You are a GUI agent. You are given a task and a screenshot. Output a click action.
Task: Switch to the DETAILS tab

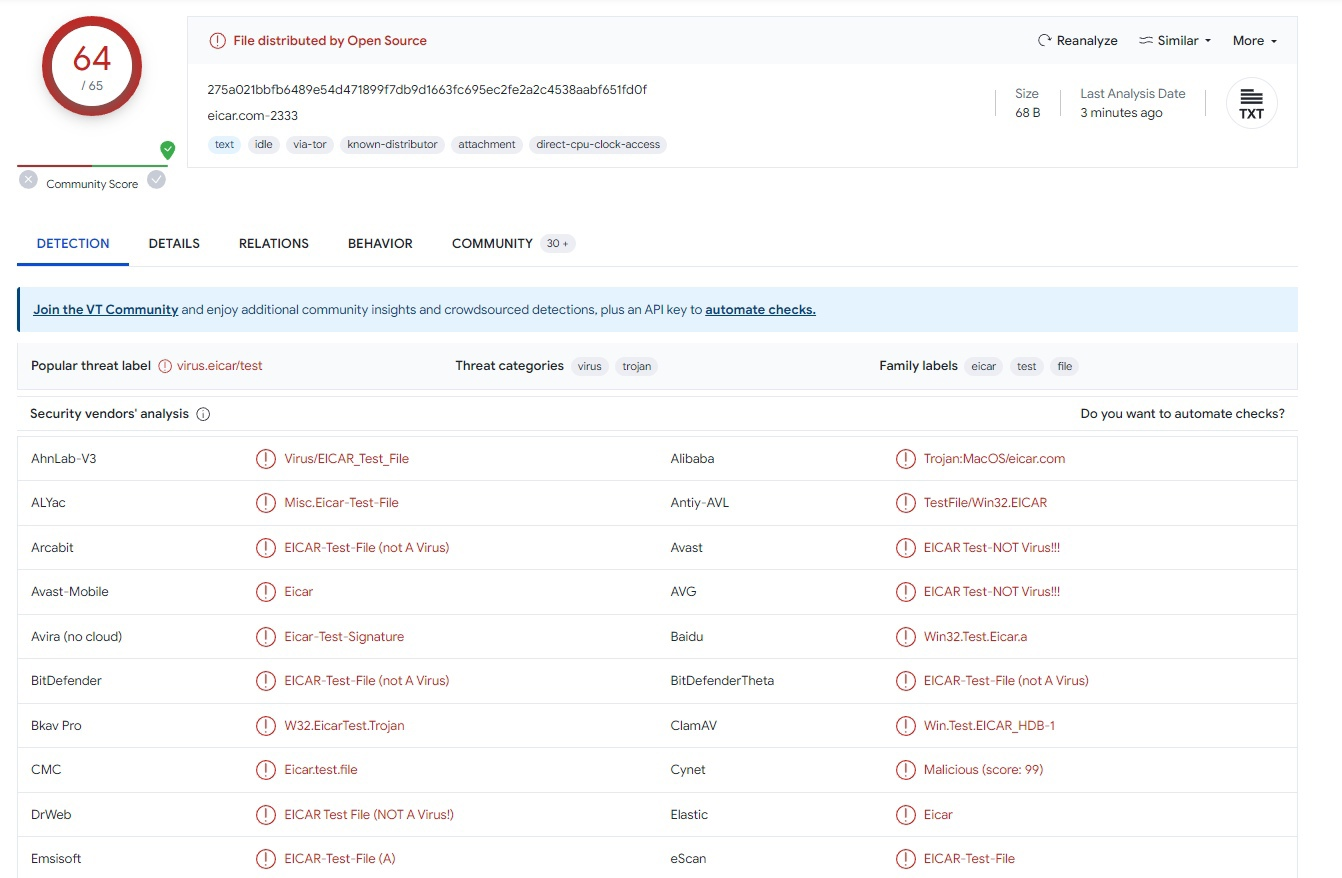pos(174,243)
